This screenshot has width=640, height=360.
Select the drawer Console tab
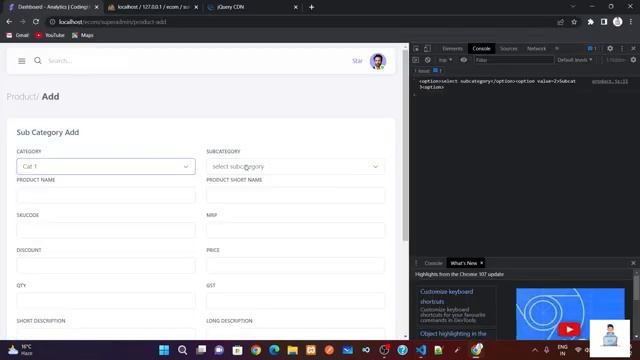tap(433, 263)
